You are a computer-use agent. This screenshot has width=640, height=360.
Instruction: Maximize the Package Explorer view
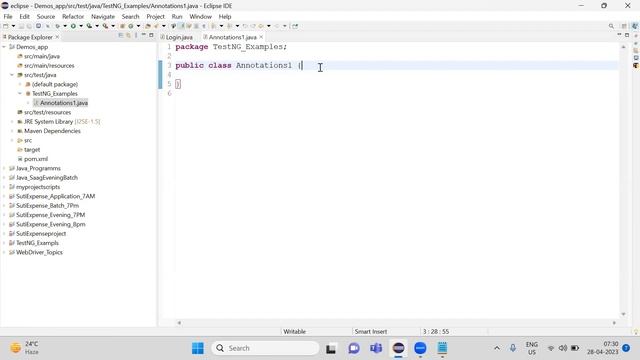click(x=151, y=36)
